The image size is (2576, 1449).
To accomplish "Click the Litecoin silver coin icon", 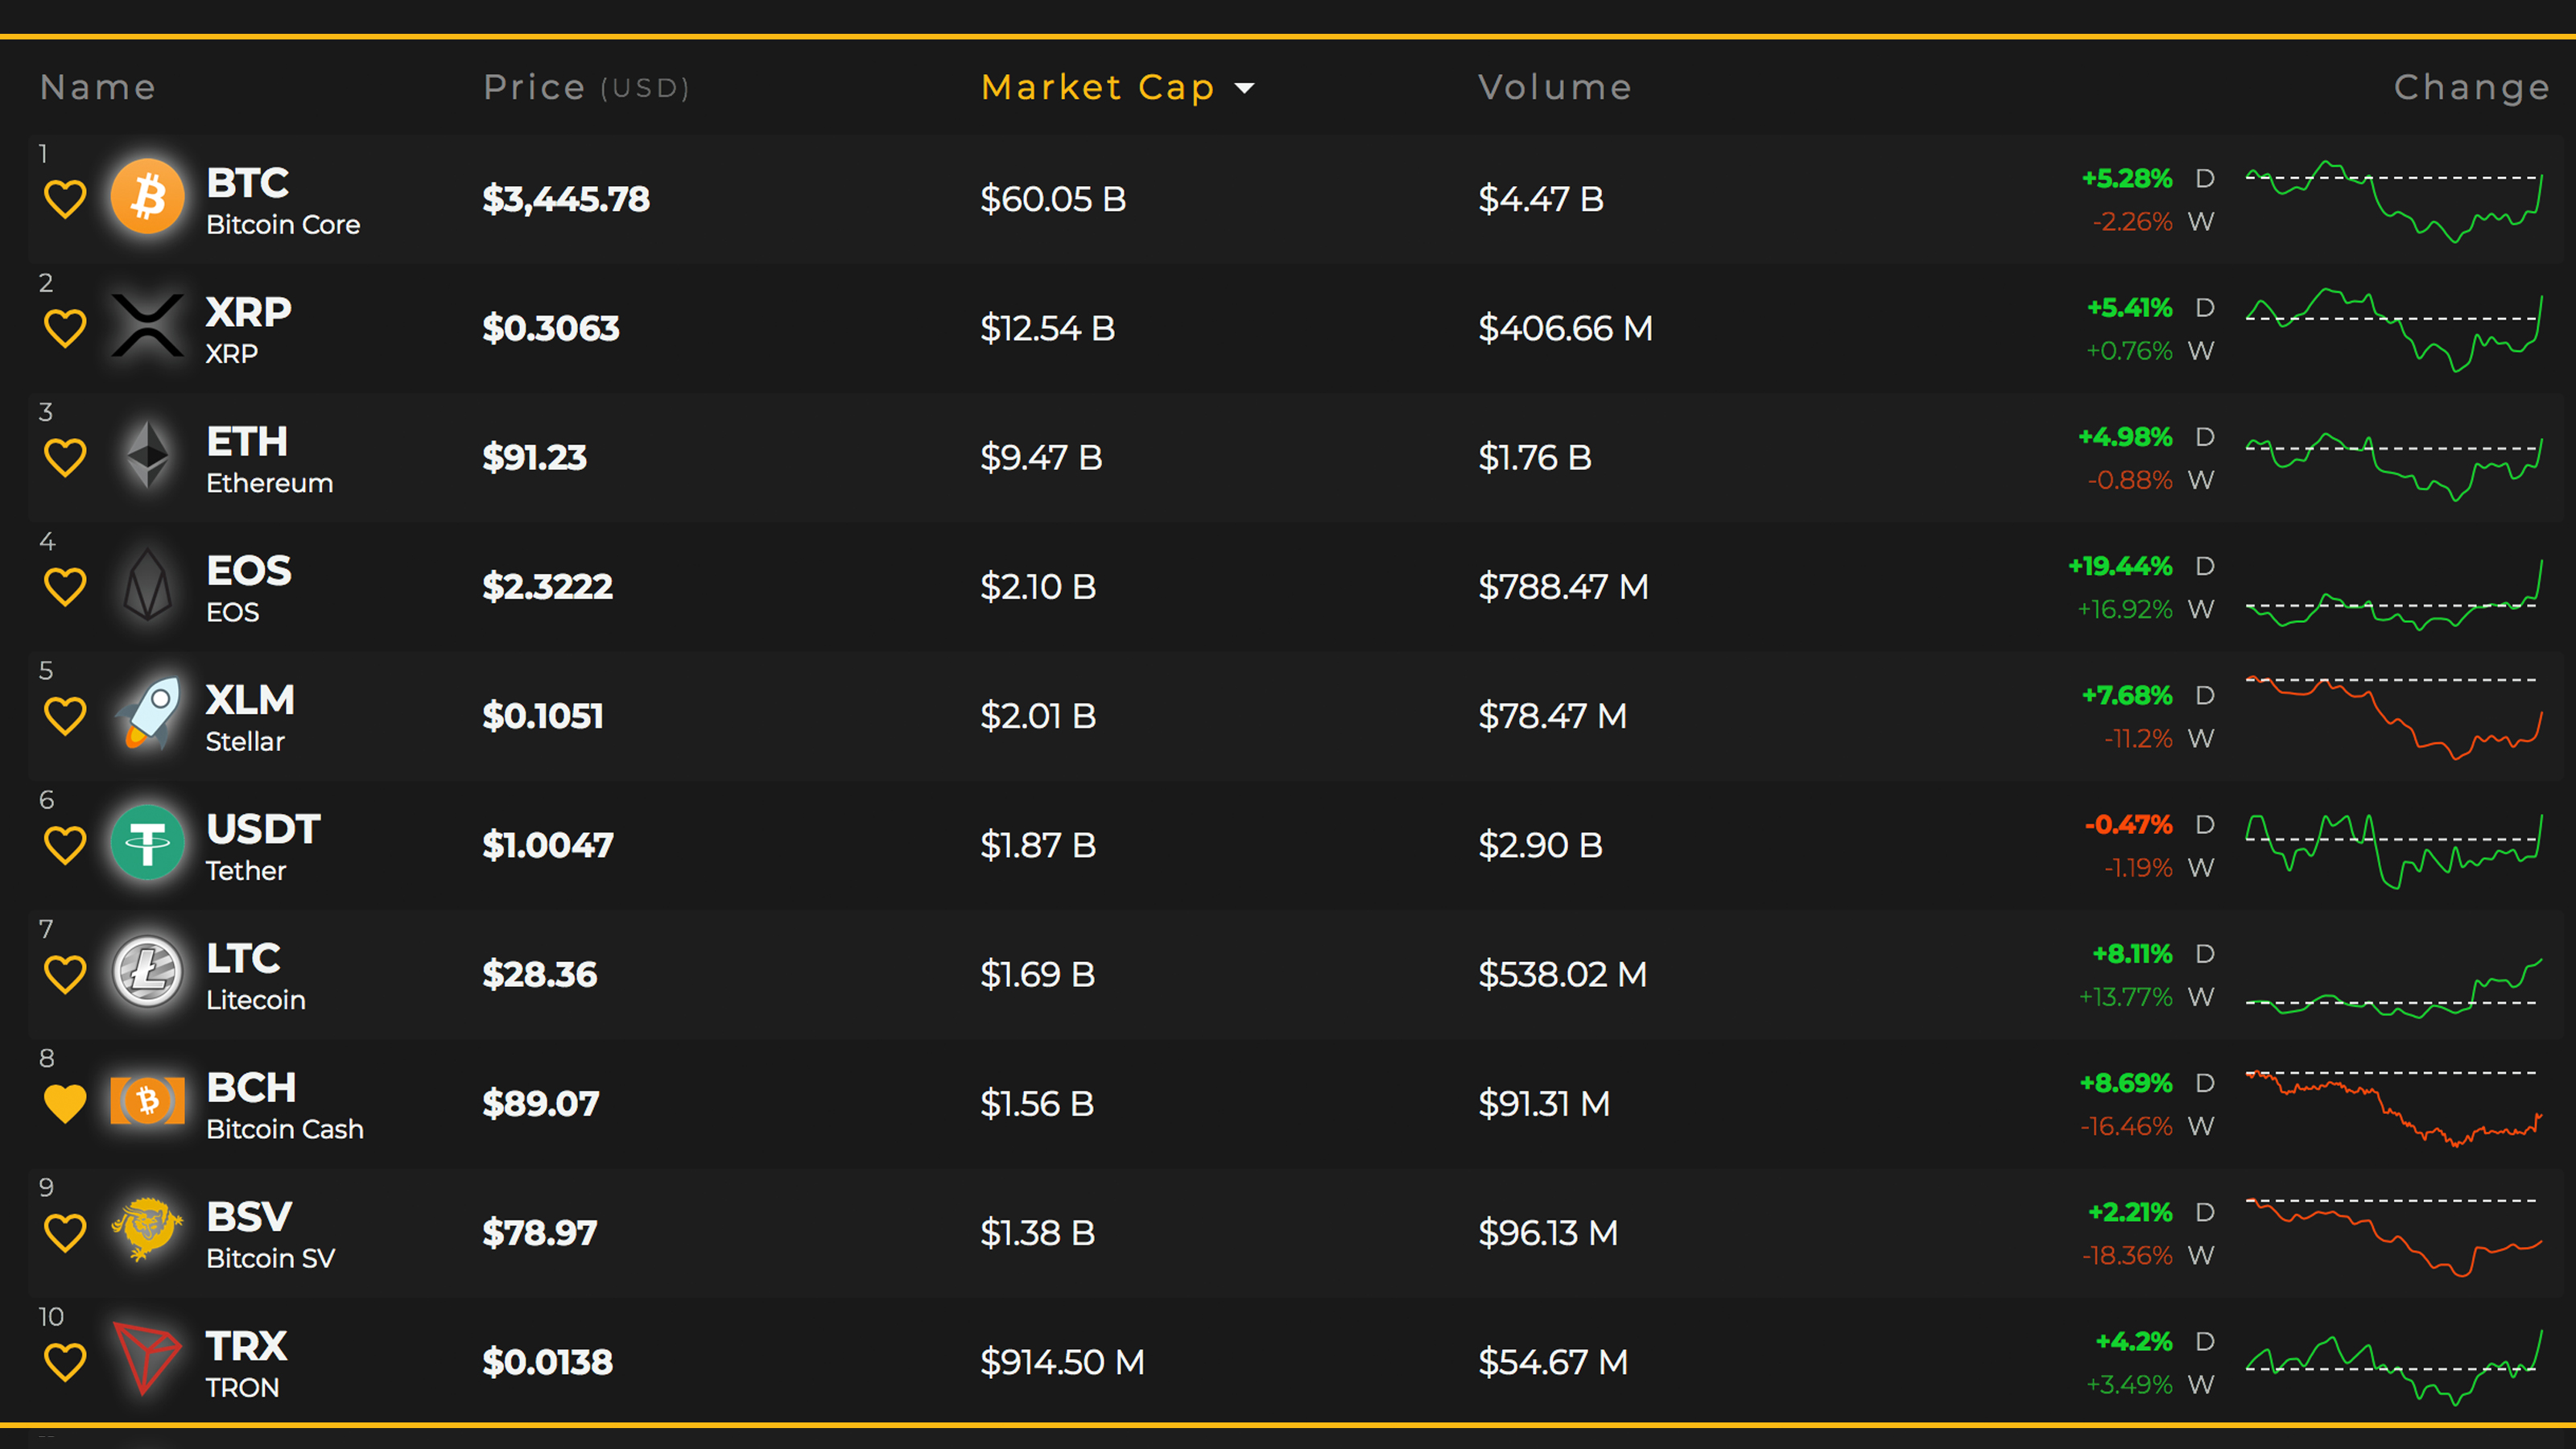I will tap(147, 972).
